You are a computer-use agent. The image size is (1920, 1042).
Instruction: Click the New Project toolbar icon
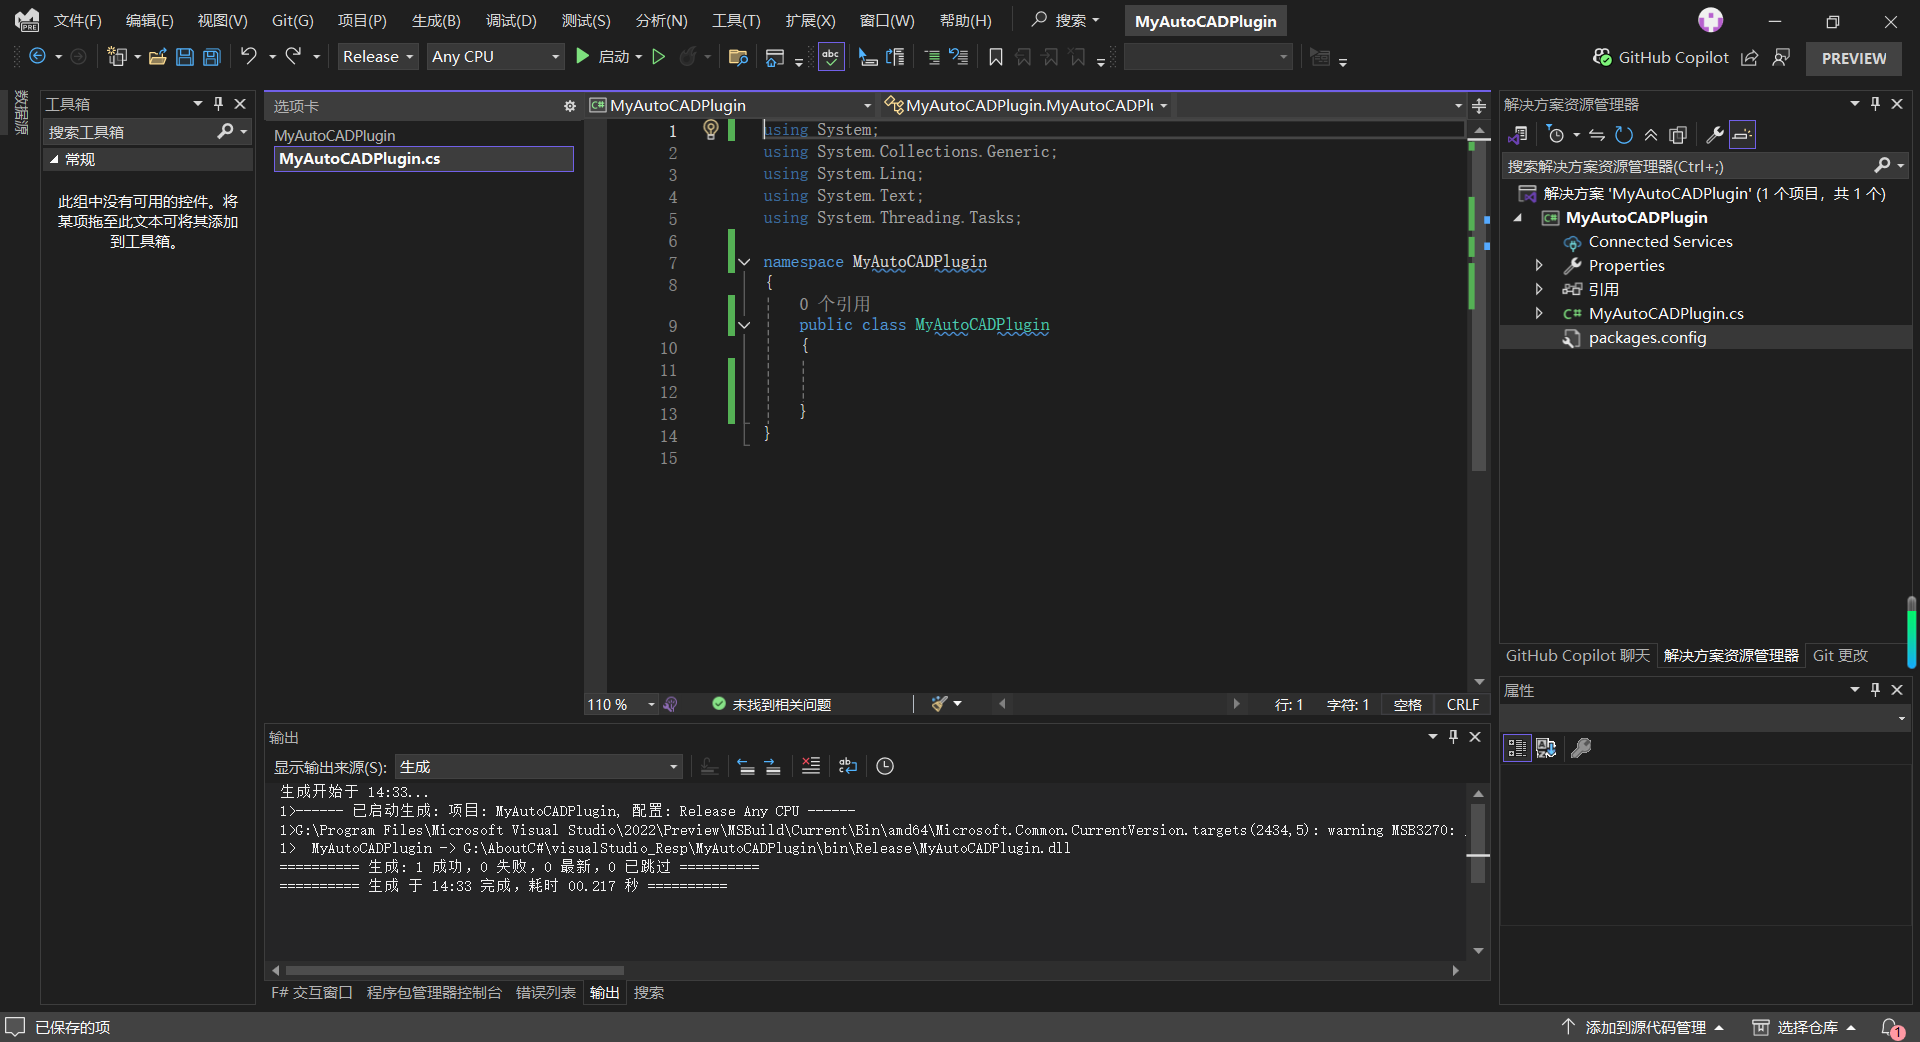click(117, 57)
